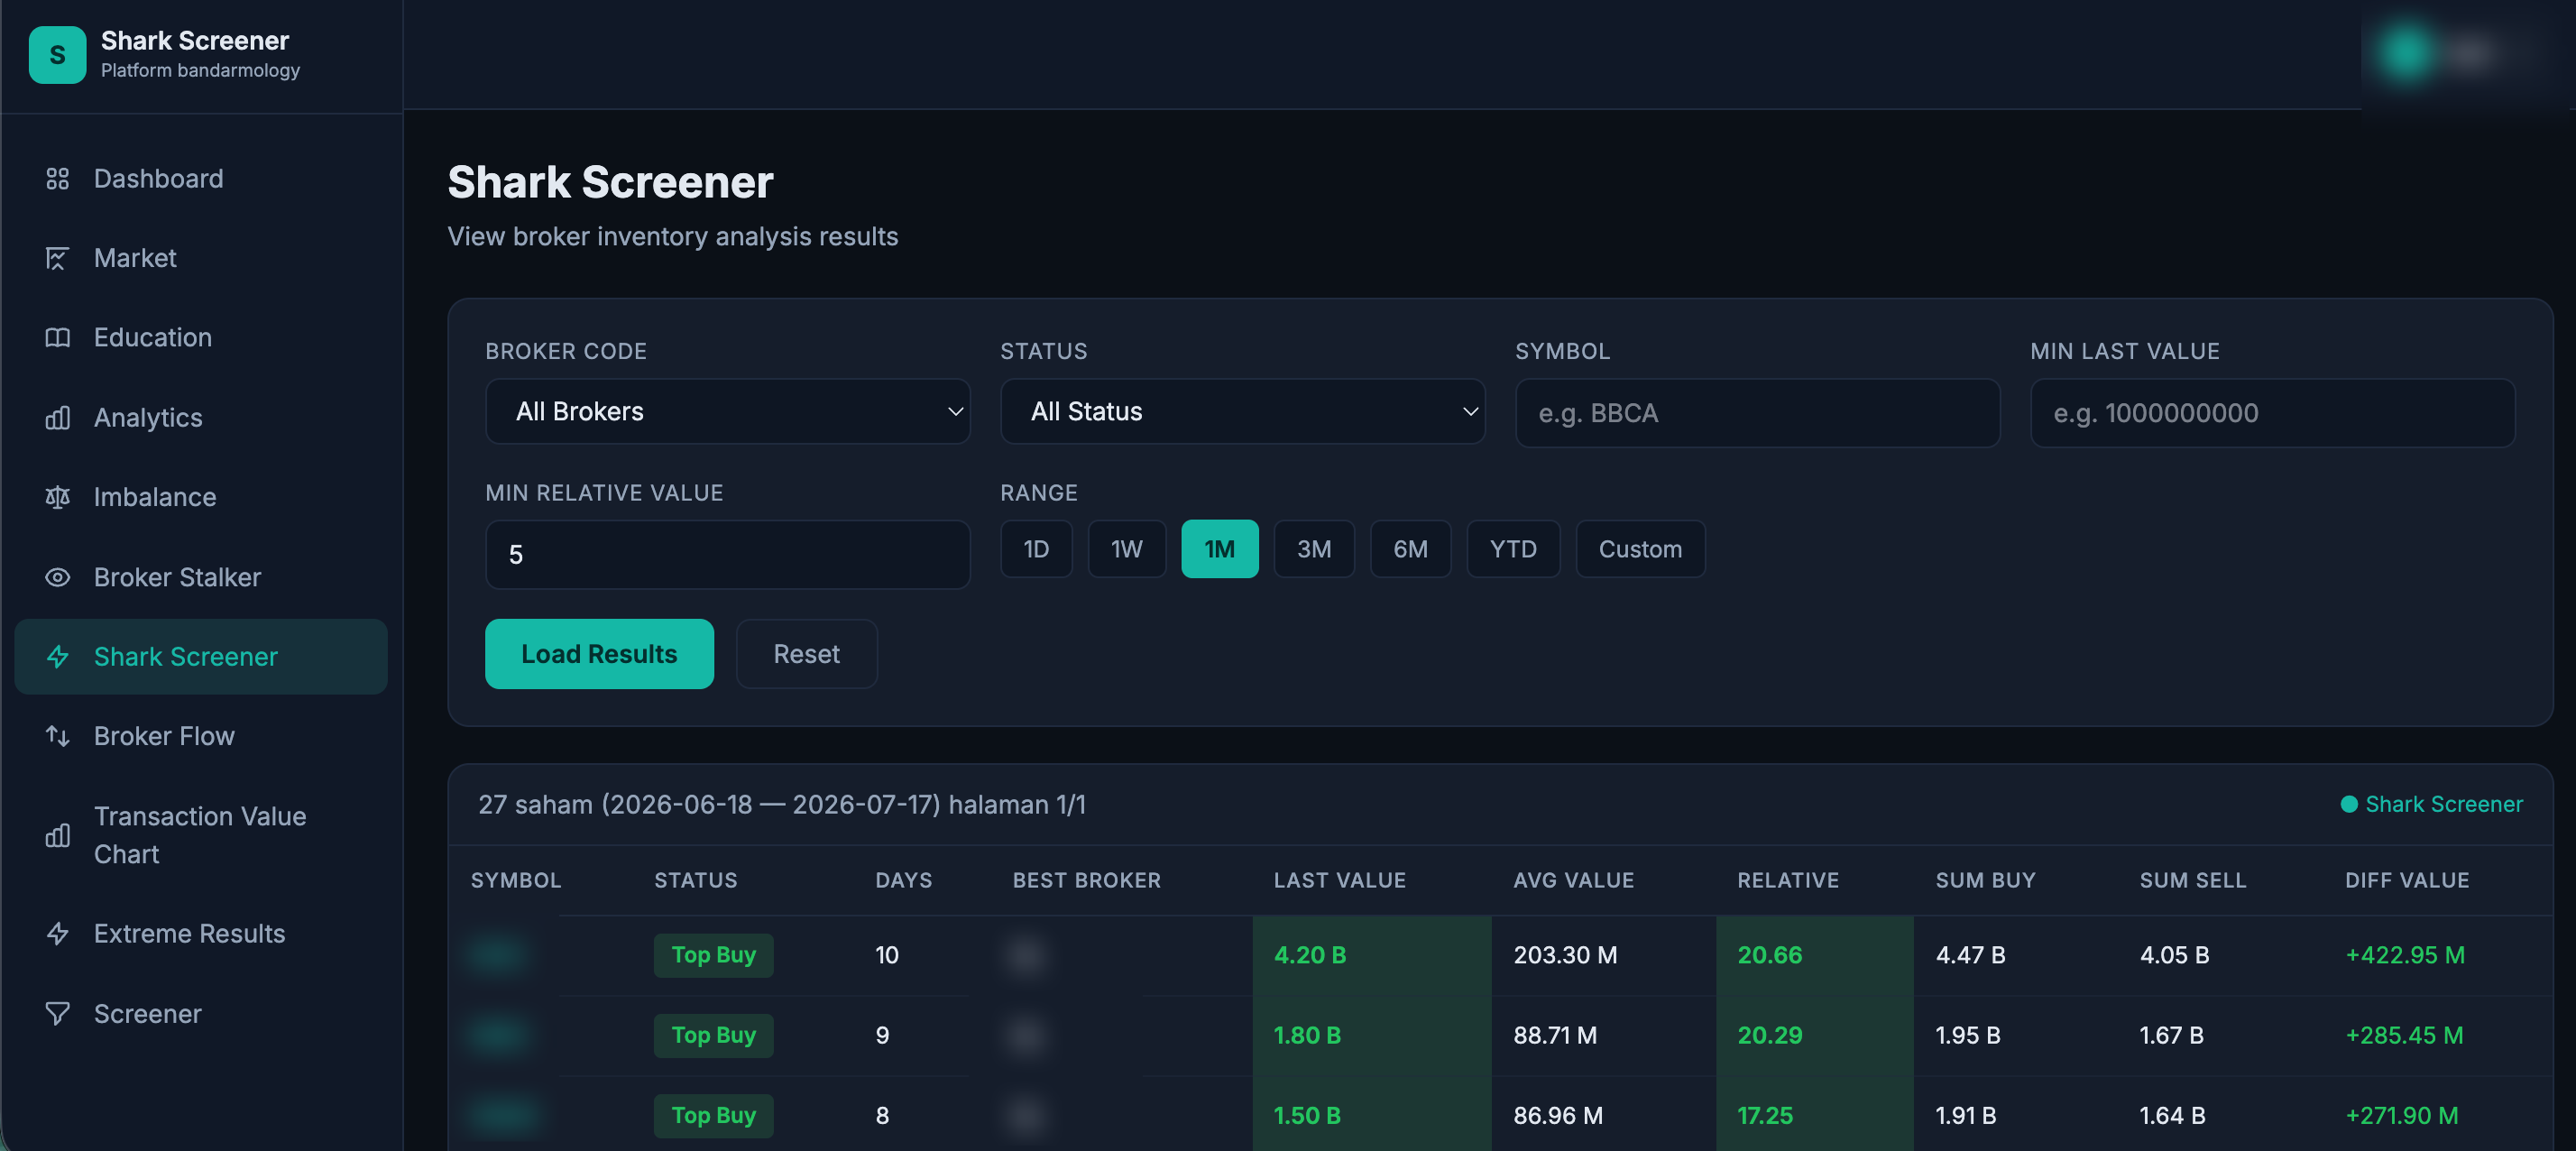
Task: Click the Broker Flow arrows icon
Action: (x=57, y=736)
